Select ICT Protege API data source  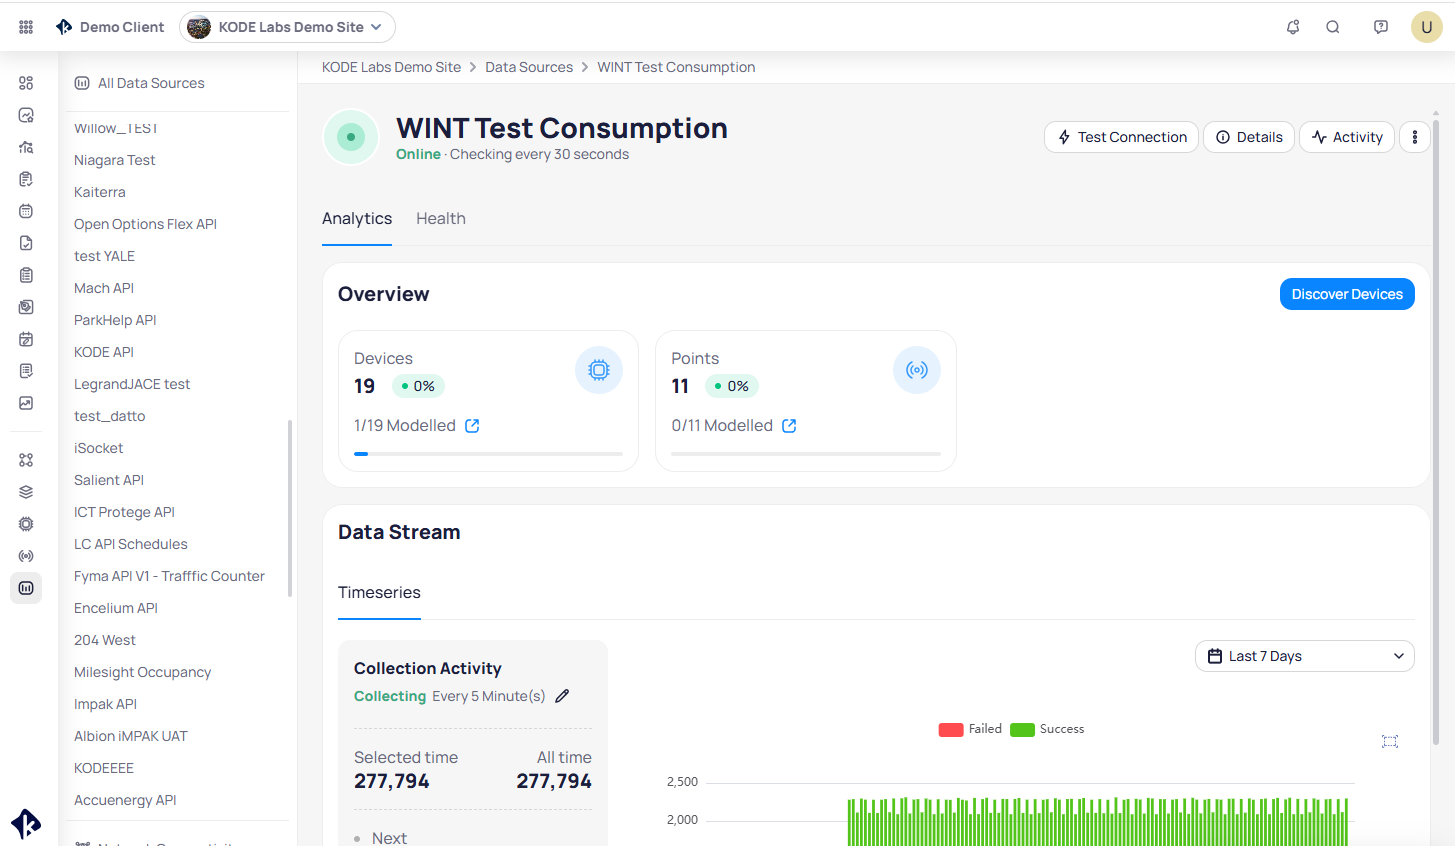[124, 512]
